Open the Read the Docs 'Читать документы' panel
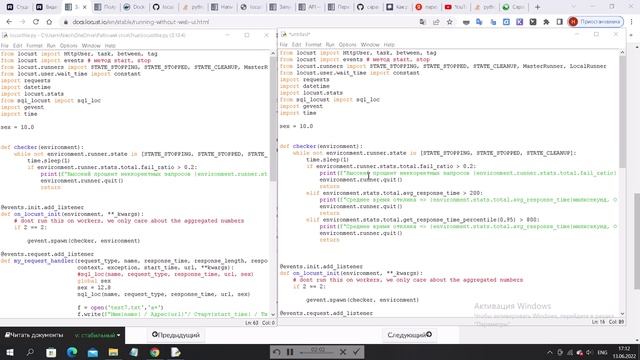 (x=34, y=335)
